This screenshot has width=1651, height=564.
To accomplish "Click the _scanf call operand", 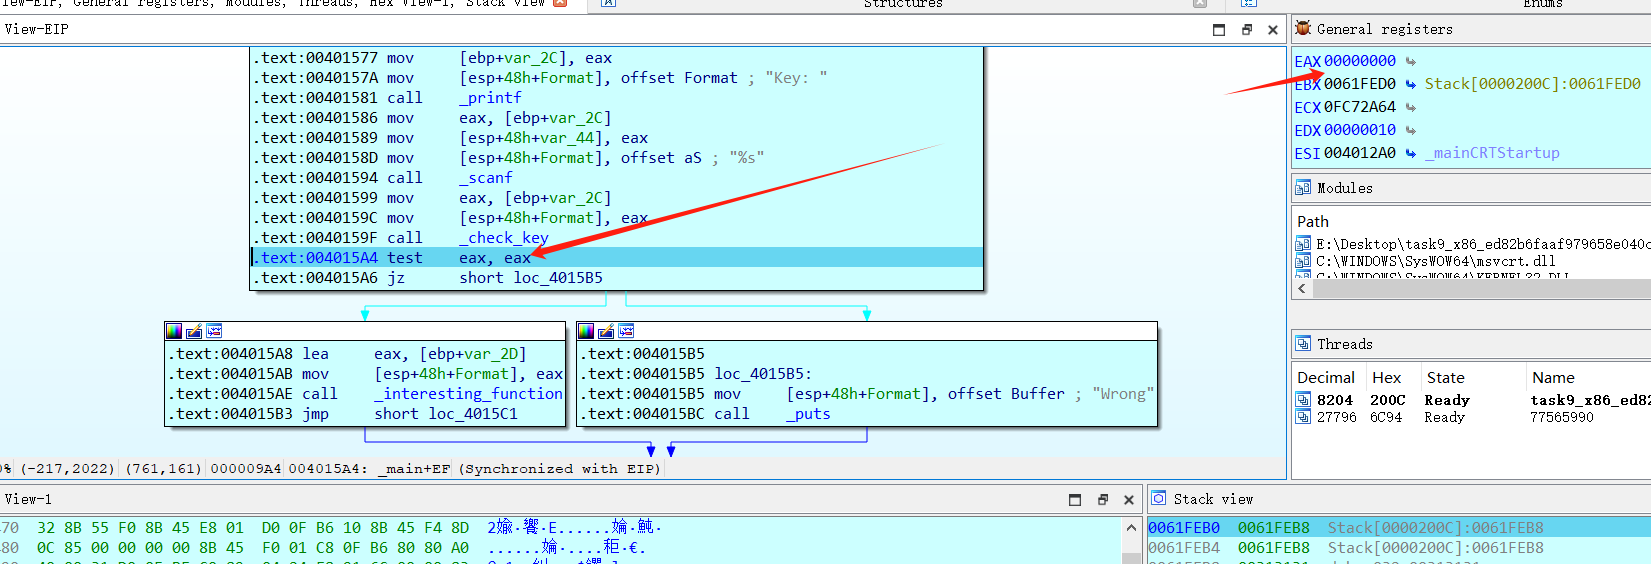I will click(x=486, y=178).
